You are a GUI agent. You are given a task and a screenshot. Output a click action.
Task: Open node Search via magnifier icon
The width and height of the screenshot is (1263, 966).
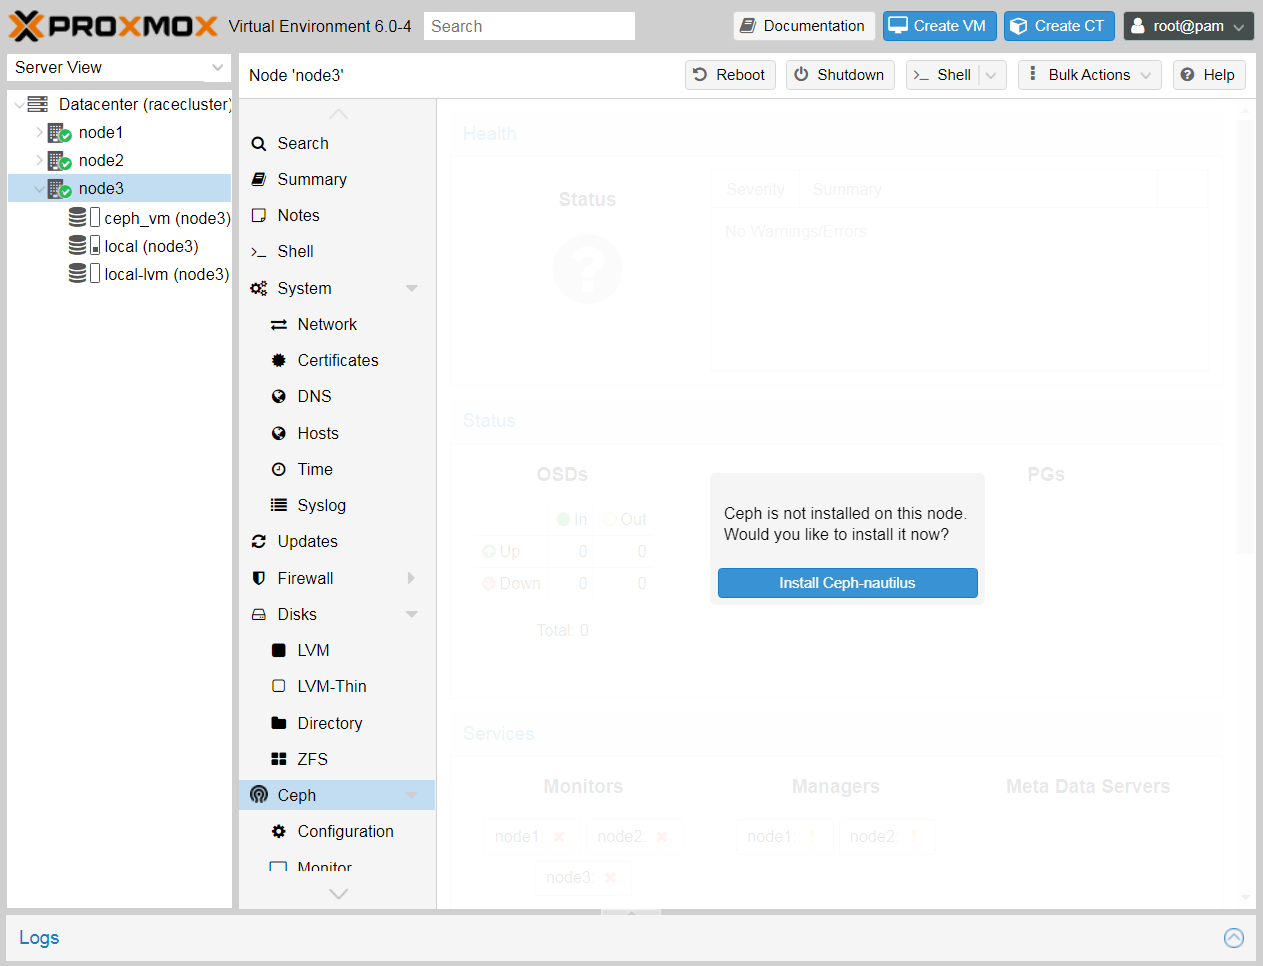pyautogui.click(x=259, y=144)
